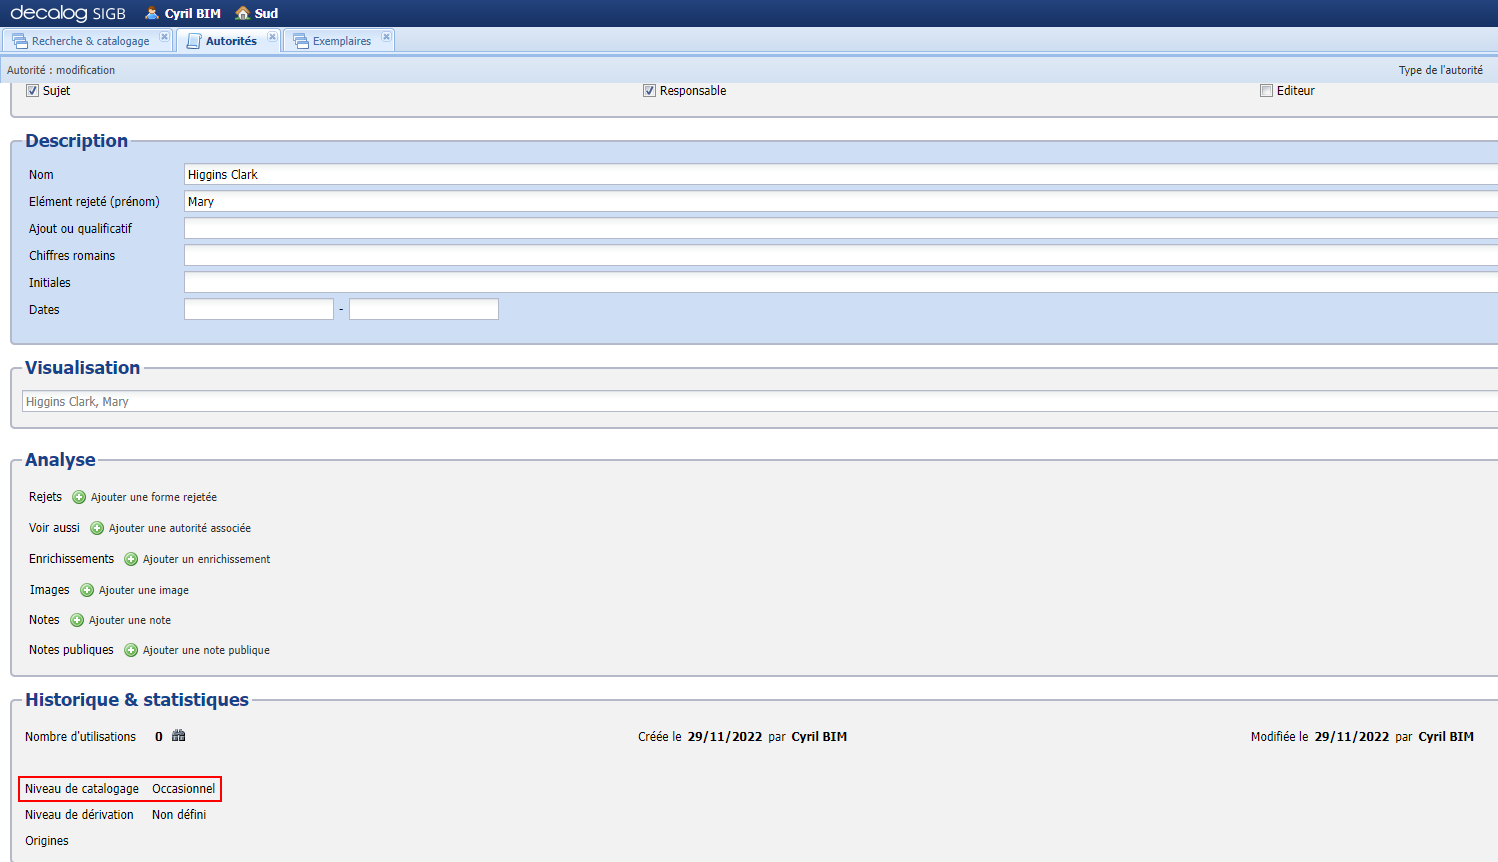Add an associated authority via its plus icon

click(x=97, y=528)
